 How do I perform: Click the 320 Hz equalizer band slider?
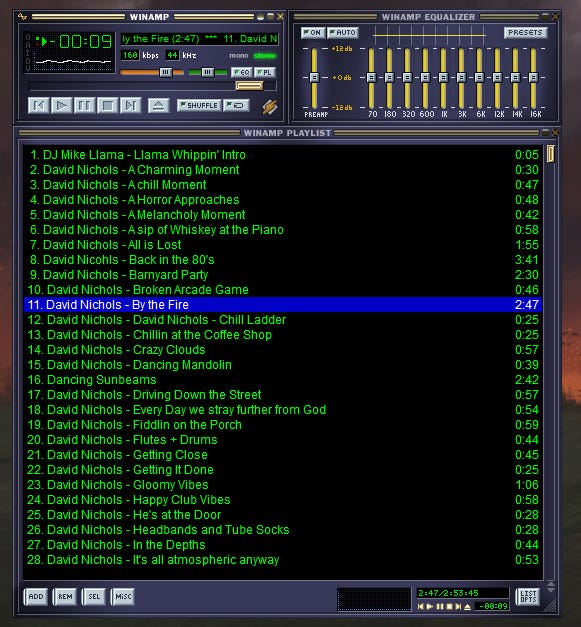(x=407, y=77)
